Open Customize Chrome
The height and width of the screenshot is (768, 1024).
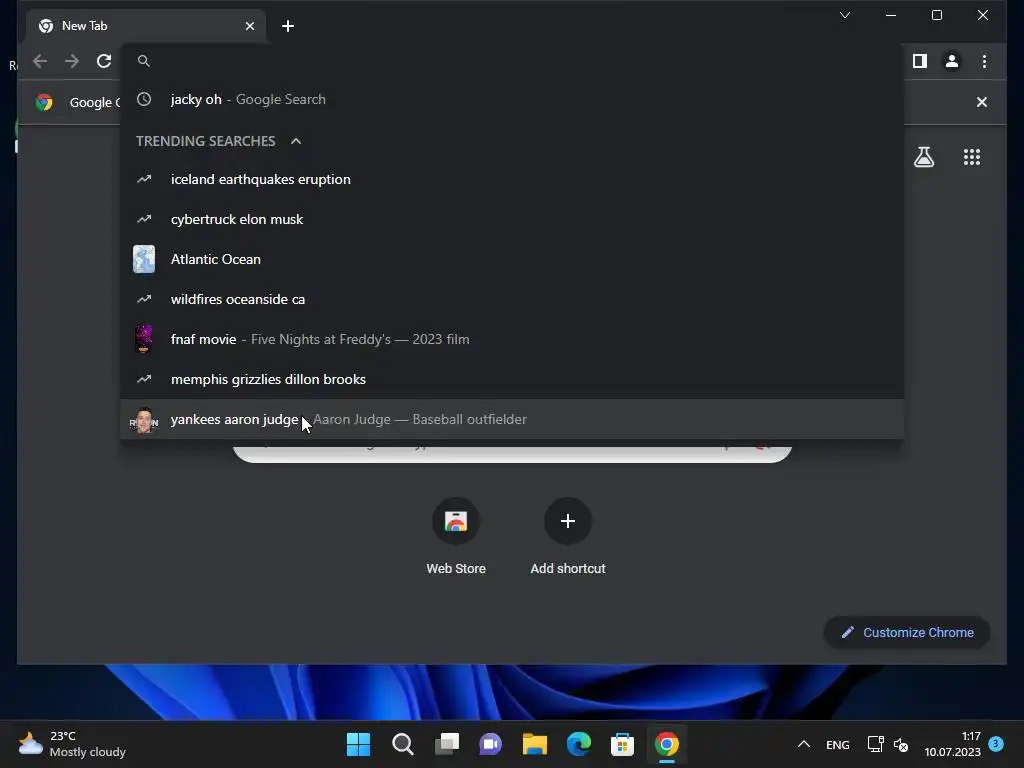tap(907, 632)
